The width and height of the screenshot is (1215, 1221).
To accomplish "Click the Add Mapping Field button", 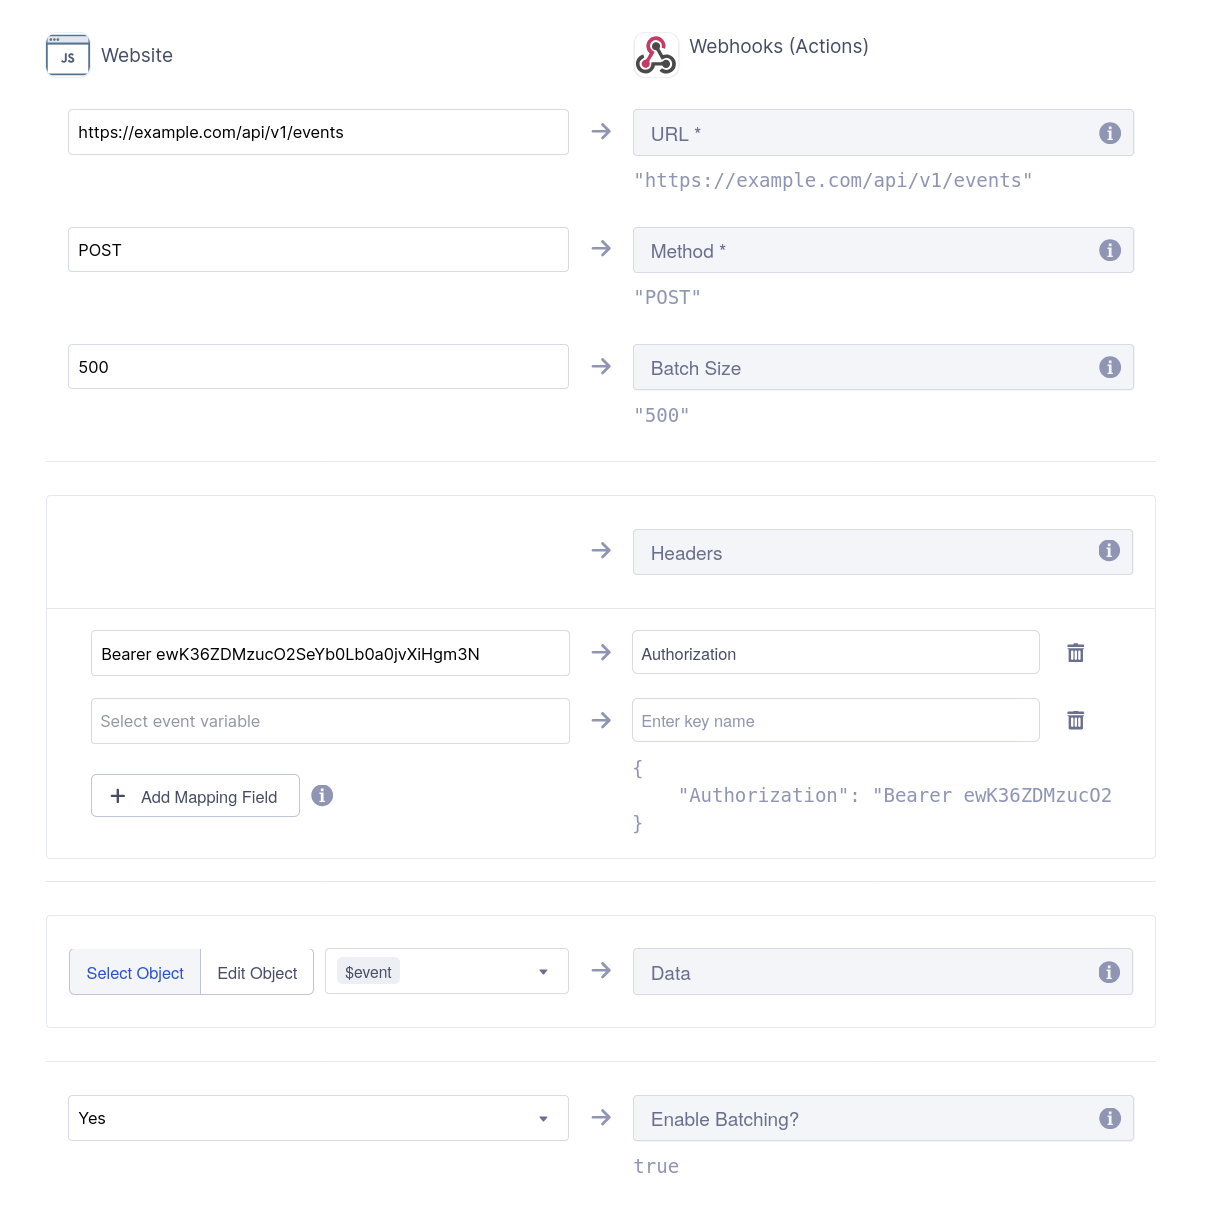I will click(x=195, y=795).
